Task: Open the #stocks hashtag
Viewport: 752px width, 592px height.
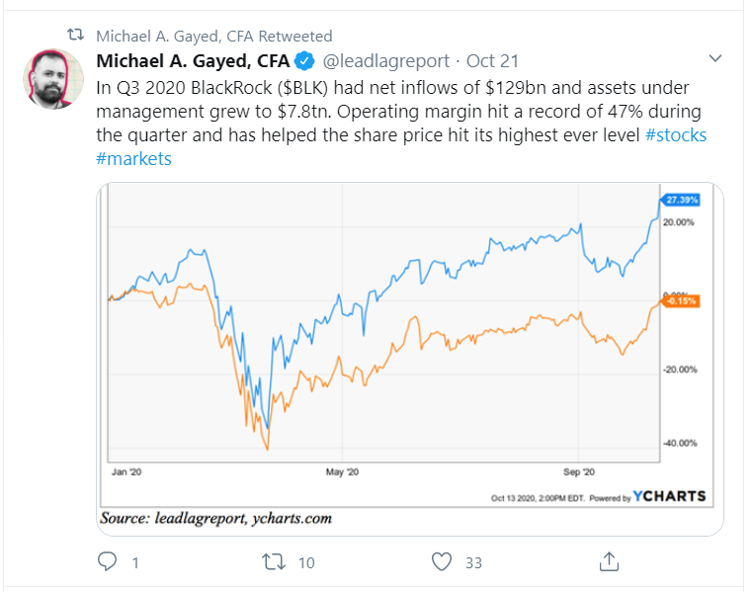Action: [674, 135]
